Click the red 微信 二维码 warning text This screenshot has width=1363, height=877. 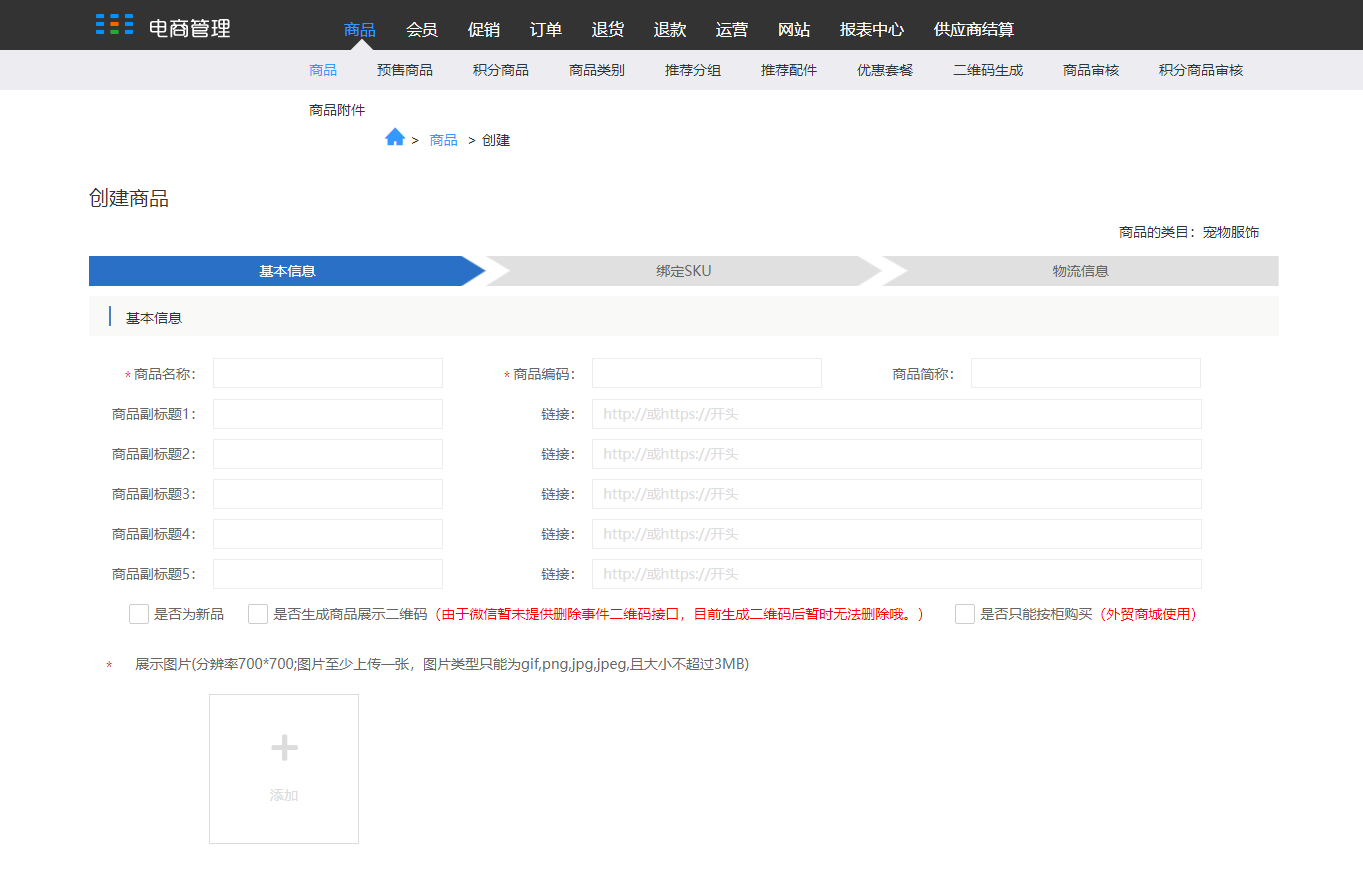pos(679,614)
